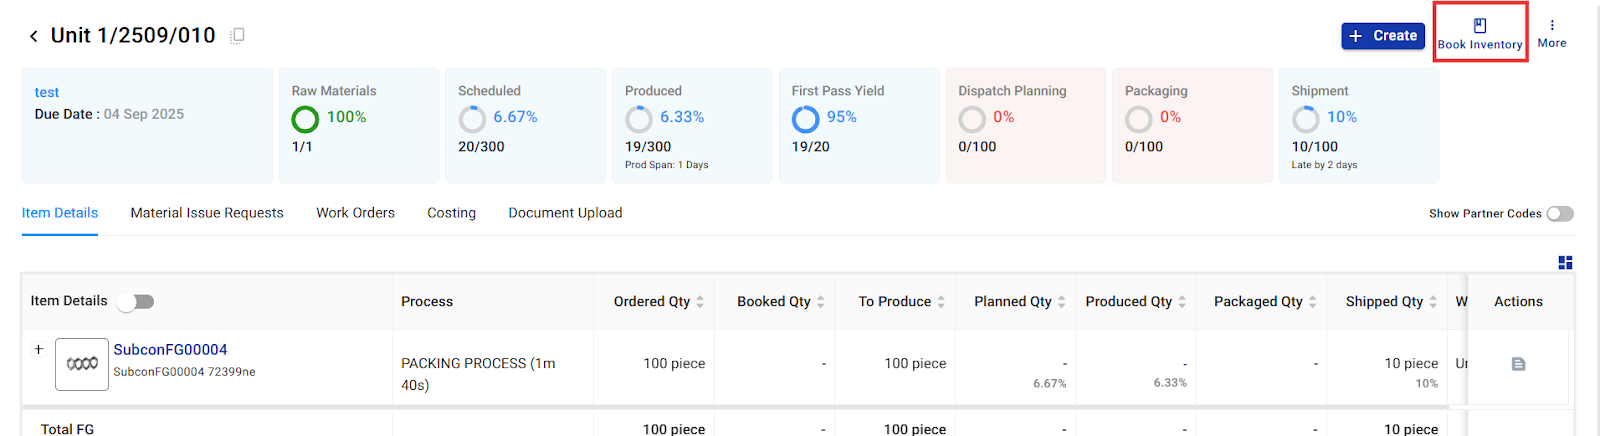The height and width of the screenshot is (436, 1600).
Task: Click the back arrow beside Unit 1/2509/010
Action: point(33,36)
